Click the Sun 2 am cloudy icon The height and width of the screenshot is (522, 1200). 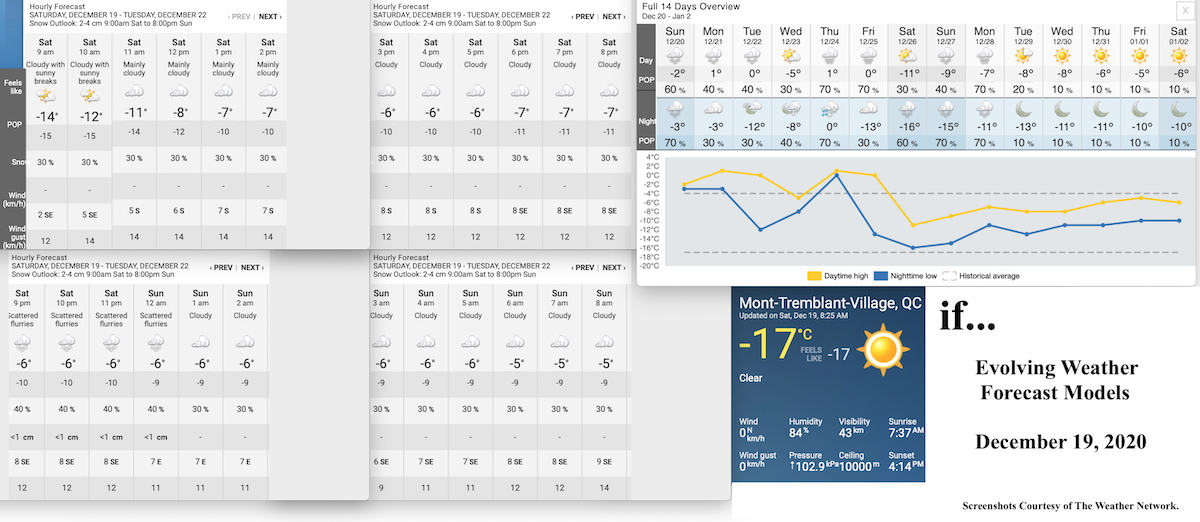[x=245, y=343]
